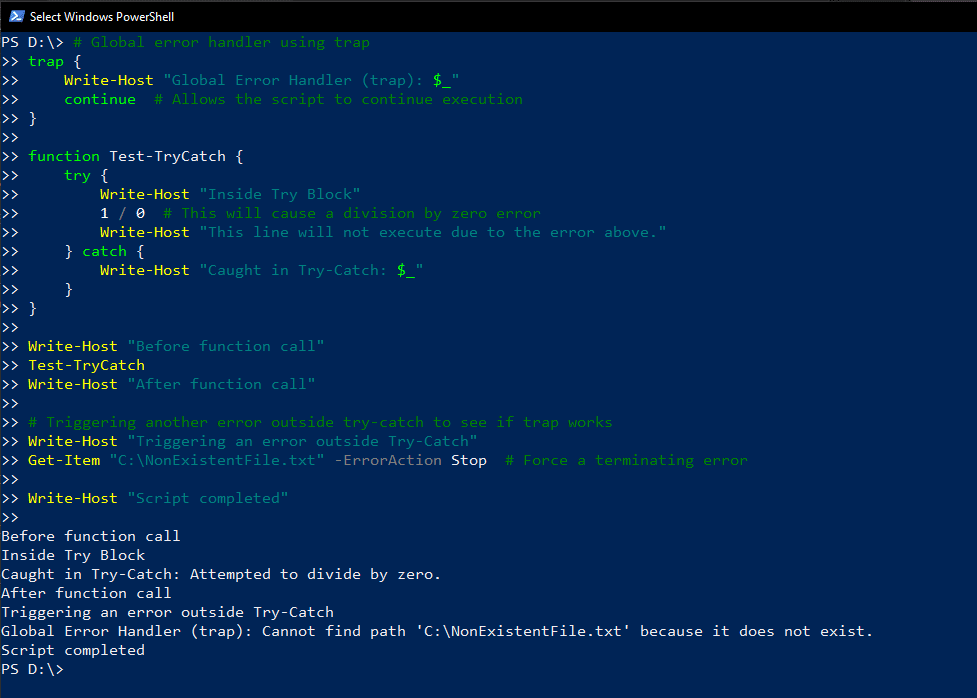Image resolution: width=977 pixels, height=698 pixels.
Task: Click the 'Stop' argument after -ErrorAction
Action: (x=469, y=461)
